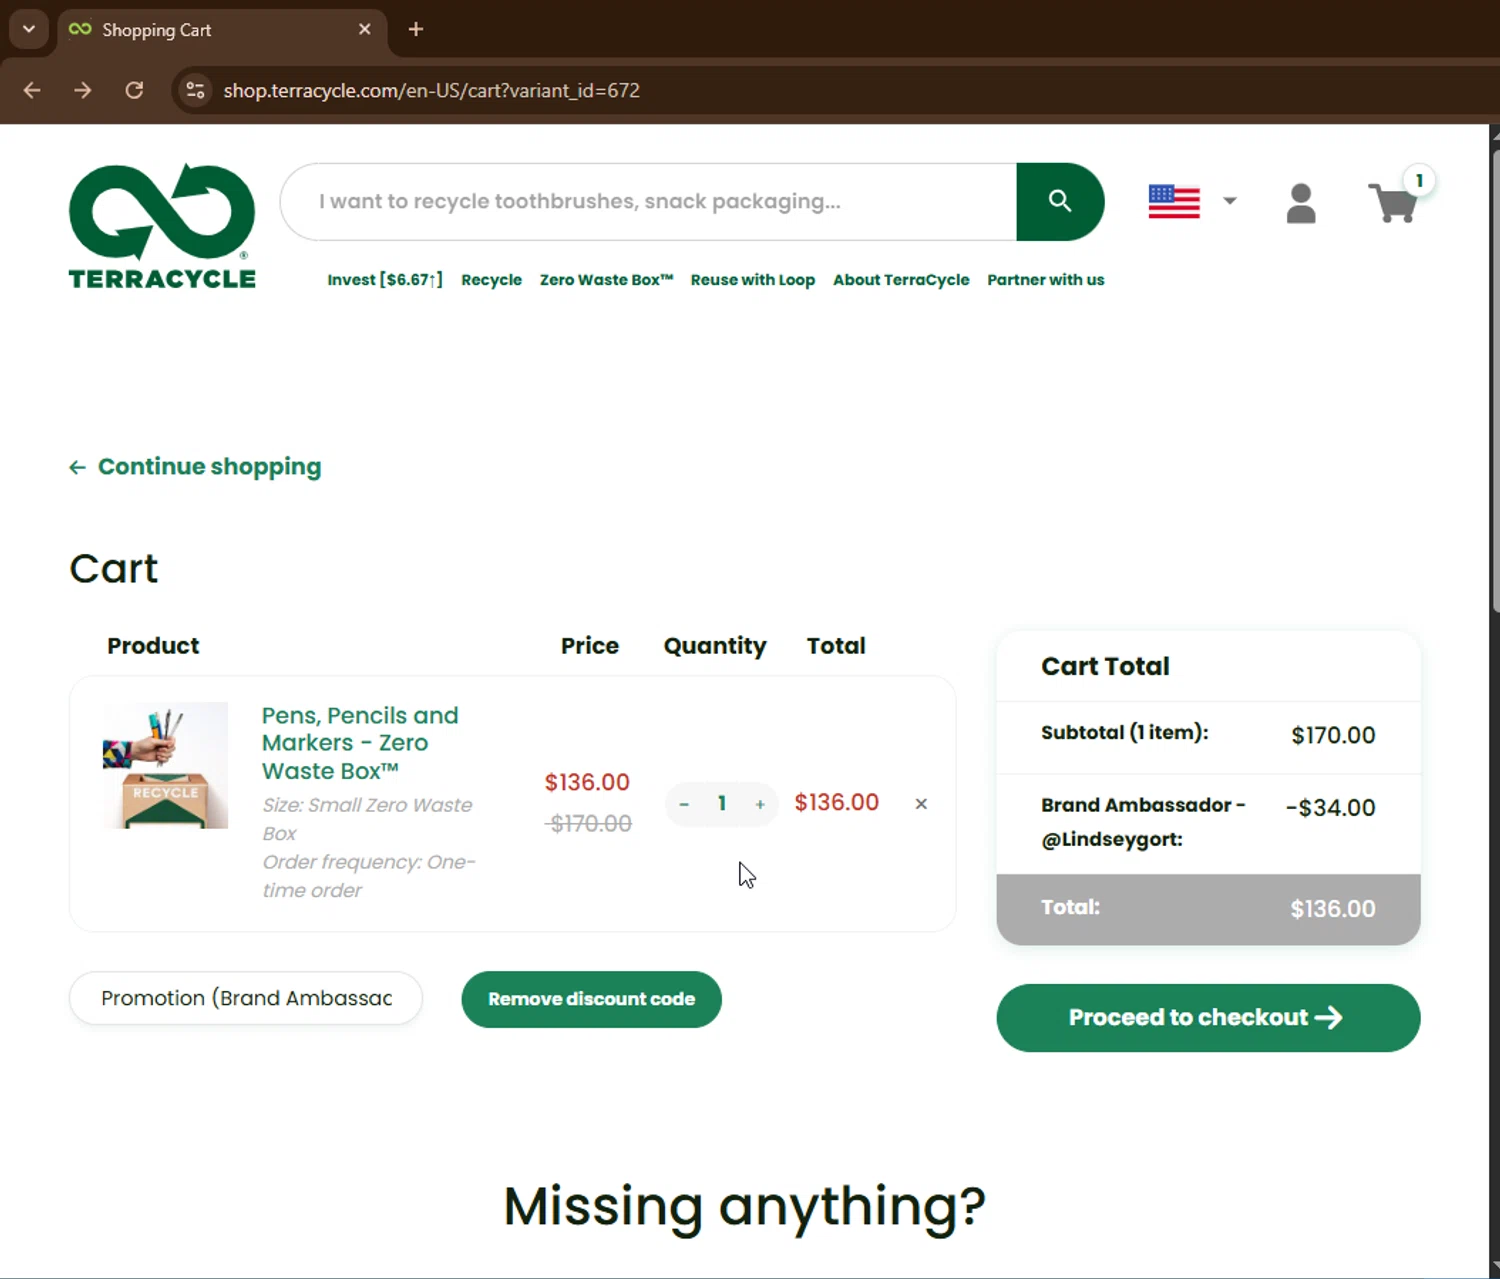
Task: Open the Zero Waste Box menu
Action: click(x=606, y=280)
